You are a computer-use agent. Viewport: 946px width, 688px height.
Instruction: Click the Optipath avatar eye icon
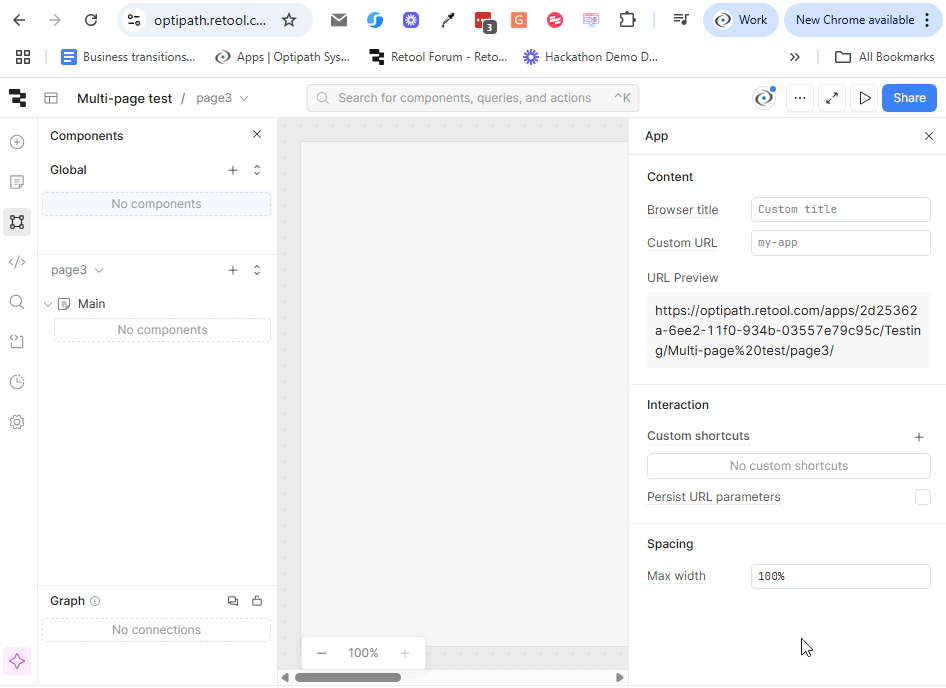[764, 98]
